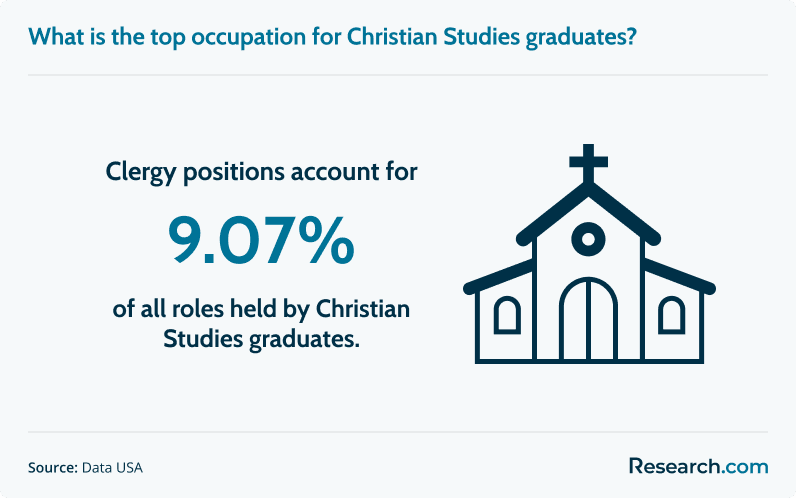The height and width of the screenshot is (498, 796).
Task: Click the church building icon
Action: (589, 254)
